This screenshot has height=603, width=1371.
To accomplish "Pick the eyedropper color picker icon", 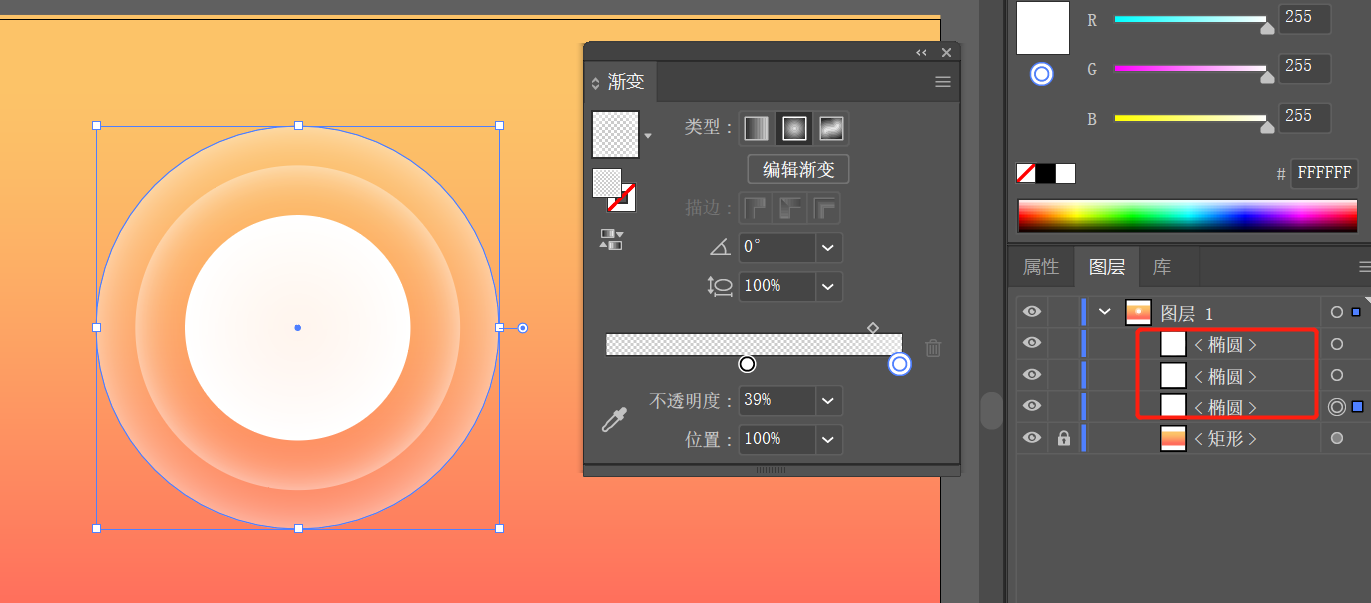I will 613,419.
